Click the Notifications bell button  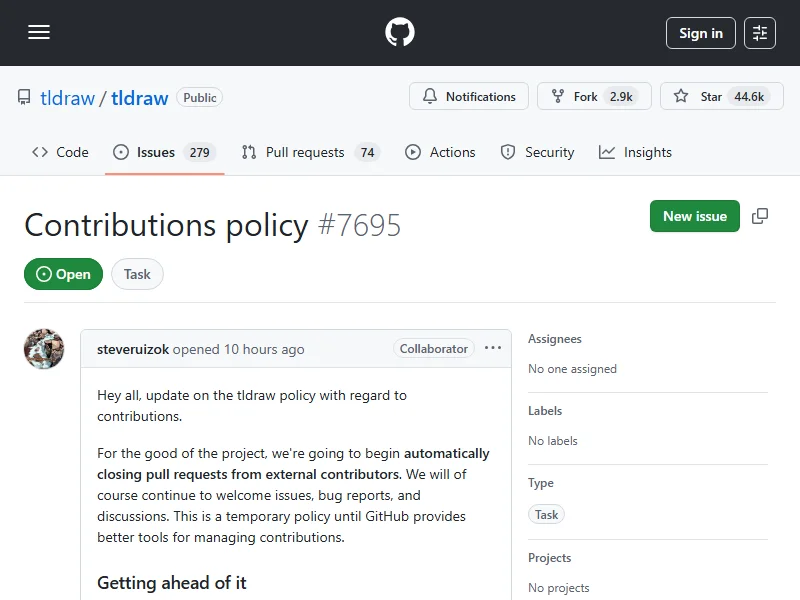(x=469, y=97)
